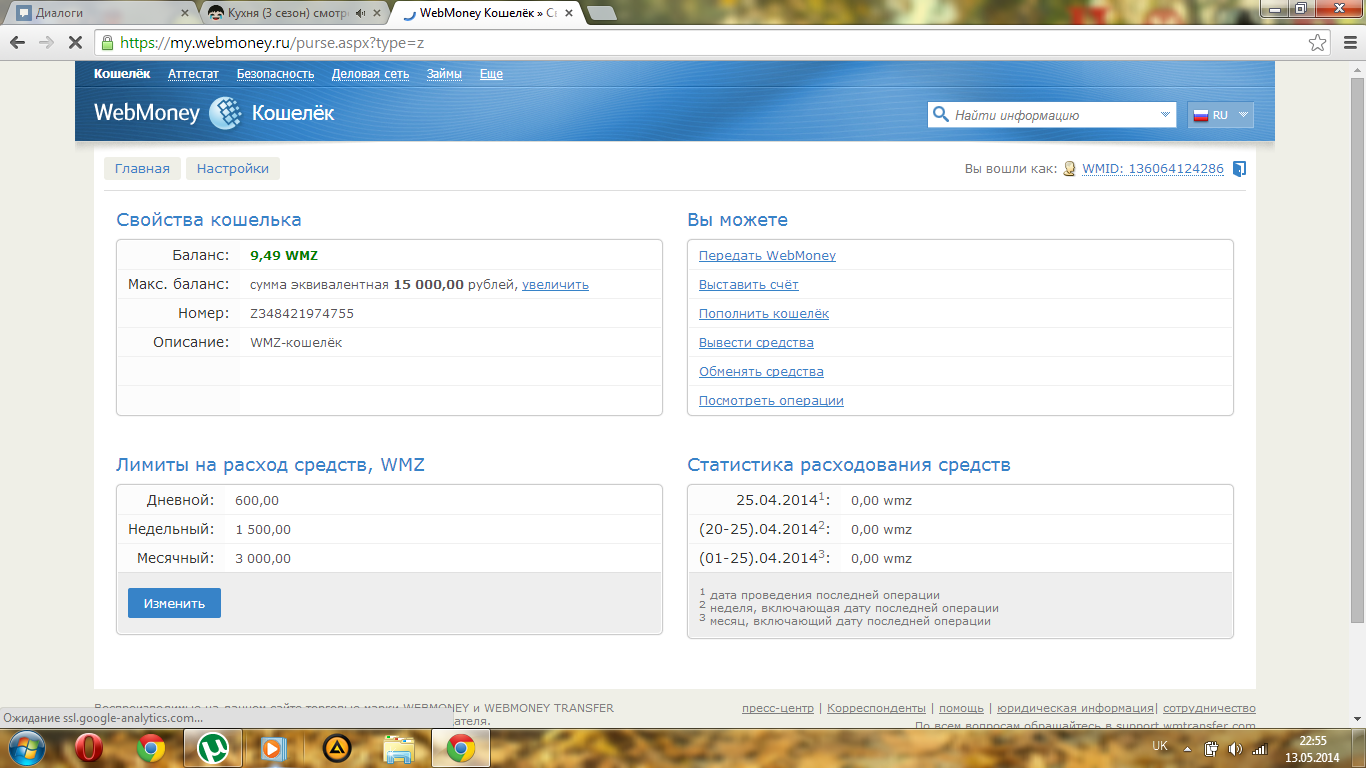
Task: Open Windows Explorer folder on taskbar
Action: (399, 748)
